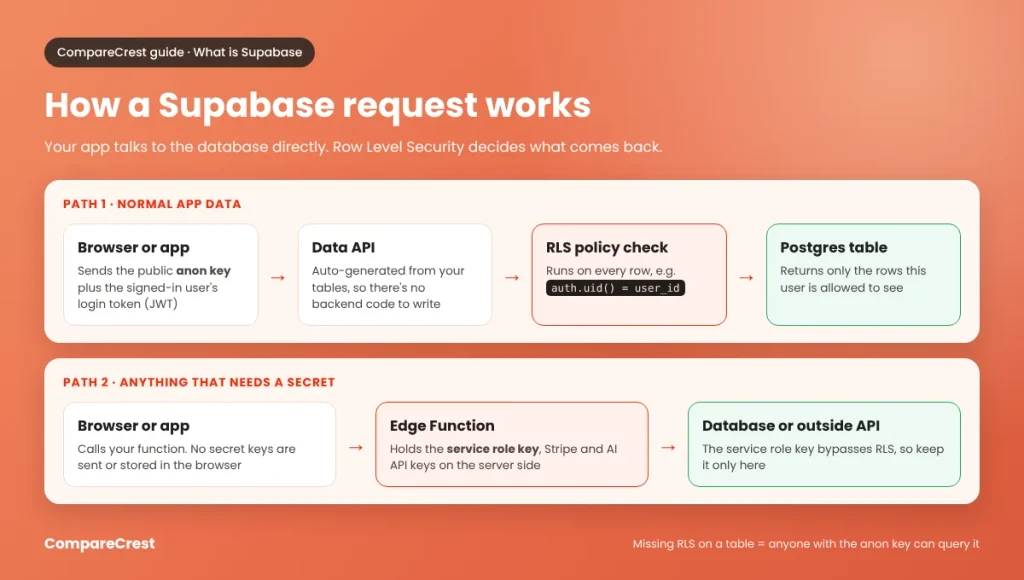This screenshot has height=580, width=1024.
Task: Click the "Returns only the rows" description
Action: 853,279
